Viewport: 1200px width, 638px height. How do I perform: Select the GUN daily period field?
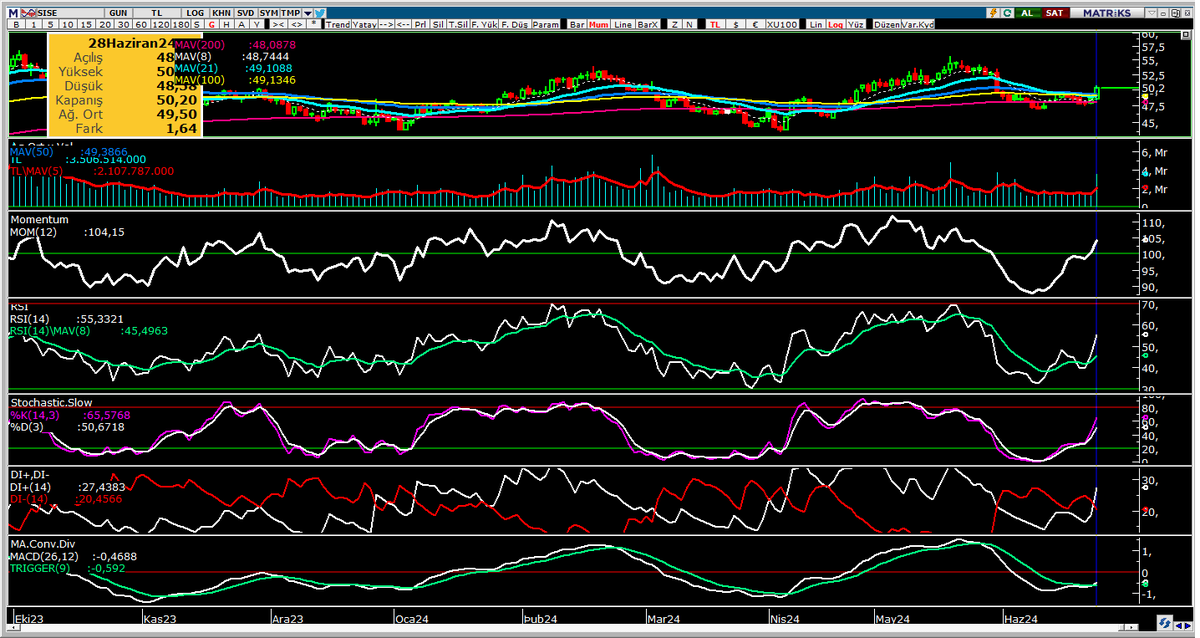[118, 12]
